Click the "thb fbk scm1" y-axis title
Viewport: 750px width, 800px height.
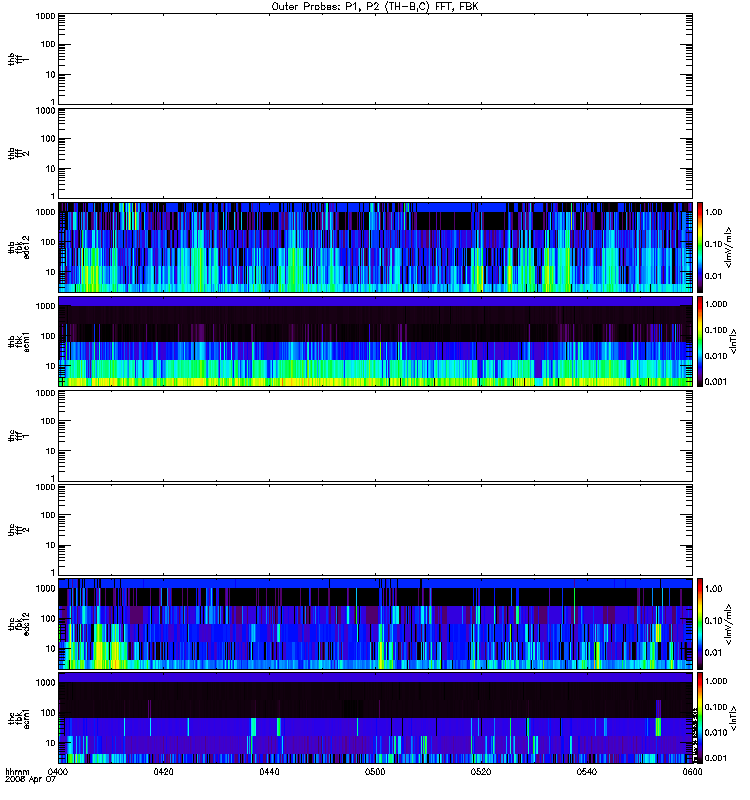click(x=19, y=342)
